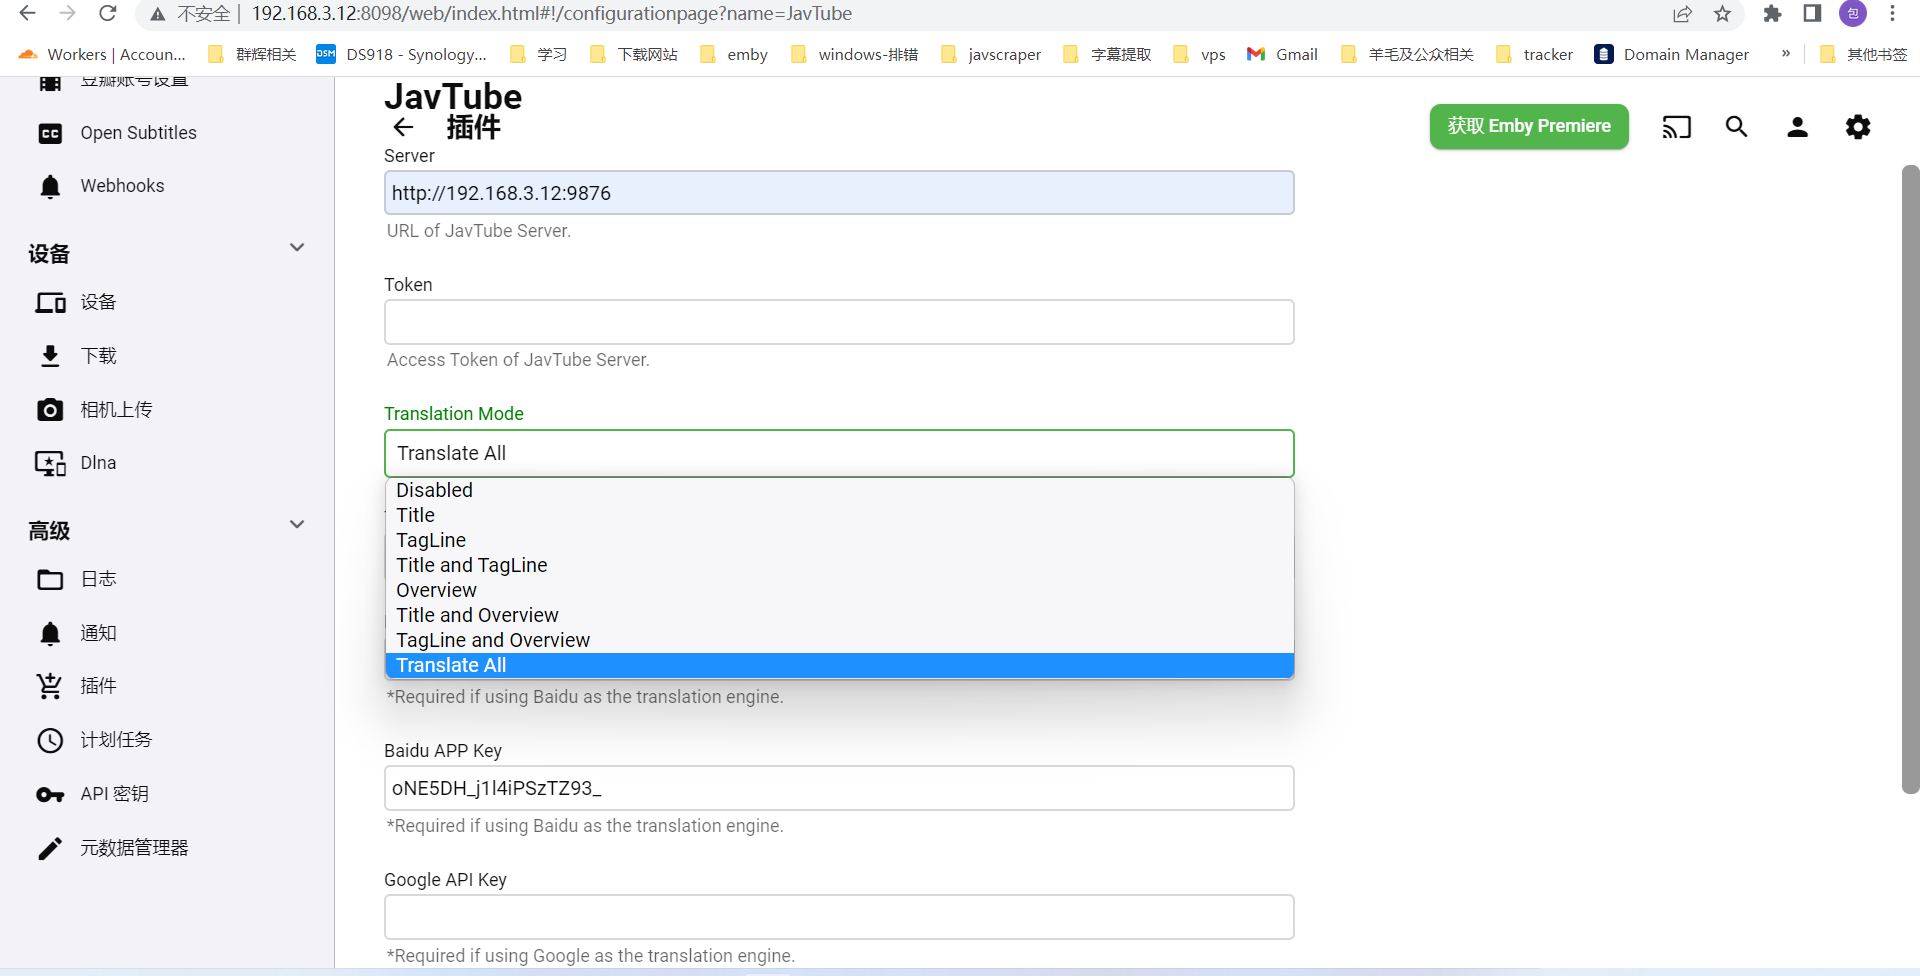Open the browser extensions puzzle icon

pos(1772,13)
